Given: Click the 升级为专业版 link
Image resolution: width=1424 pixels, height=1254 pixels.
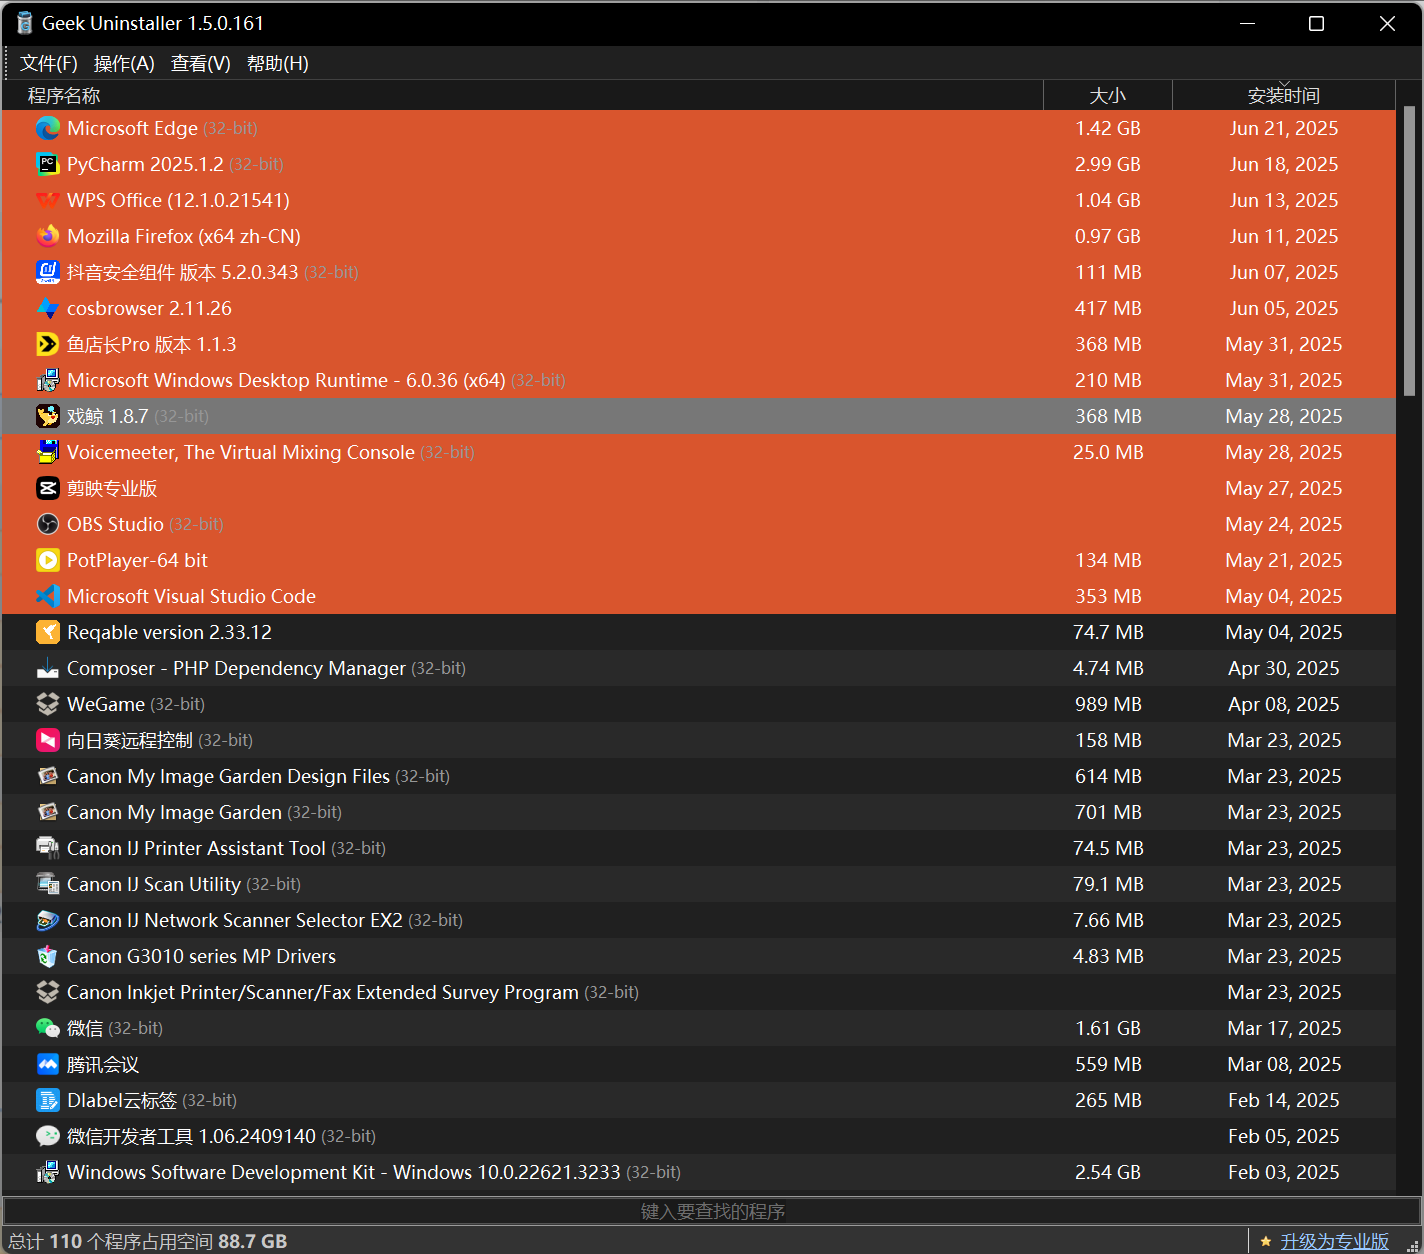Looking at the screenshot, I should (x=1335, y=1241).
